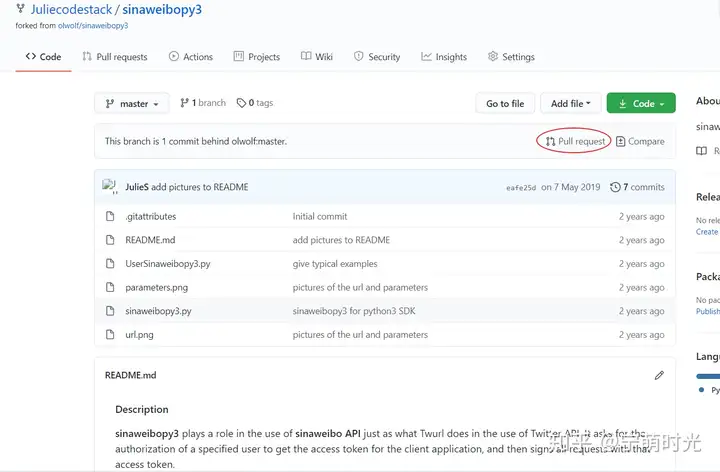Click the circled Pull request link
This screenshot has width=720, height=472.
[x=575, y=141]
